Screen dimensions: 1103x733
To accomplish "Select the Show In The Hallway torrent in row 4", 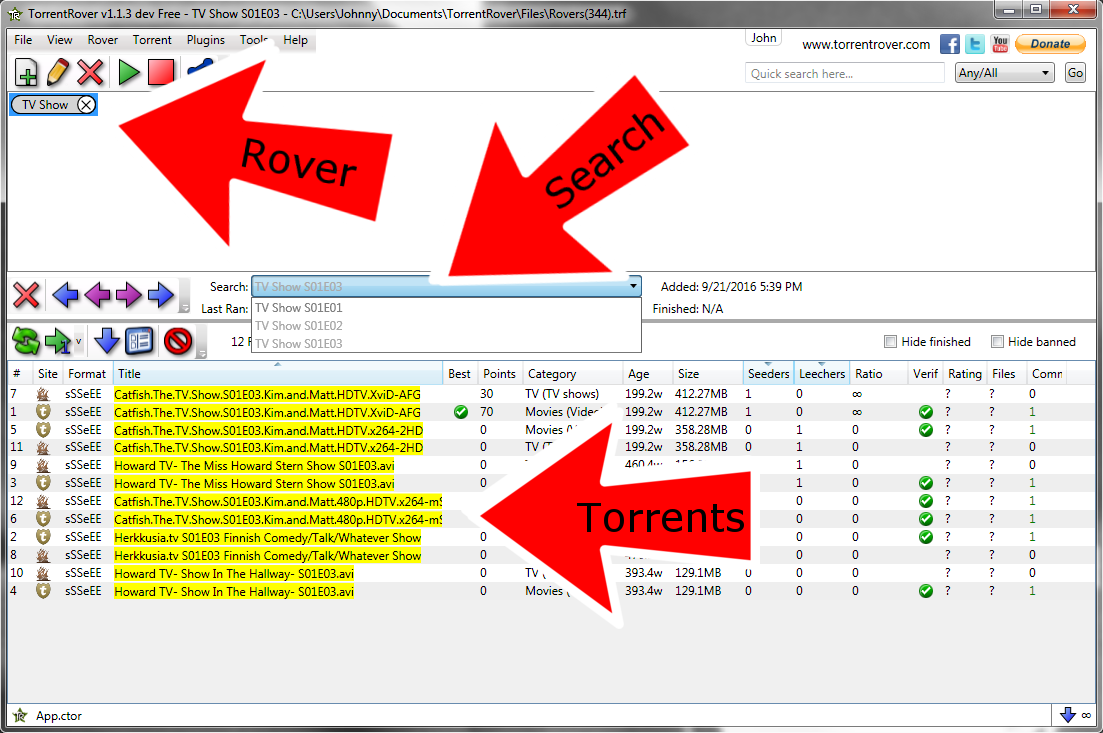I will pos(234,592).
